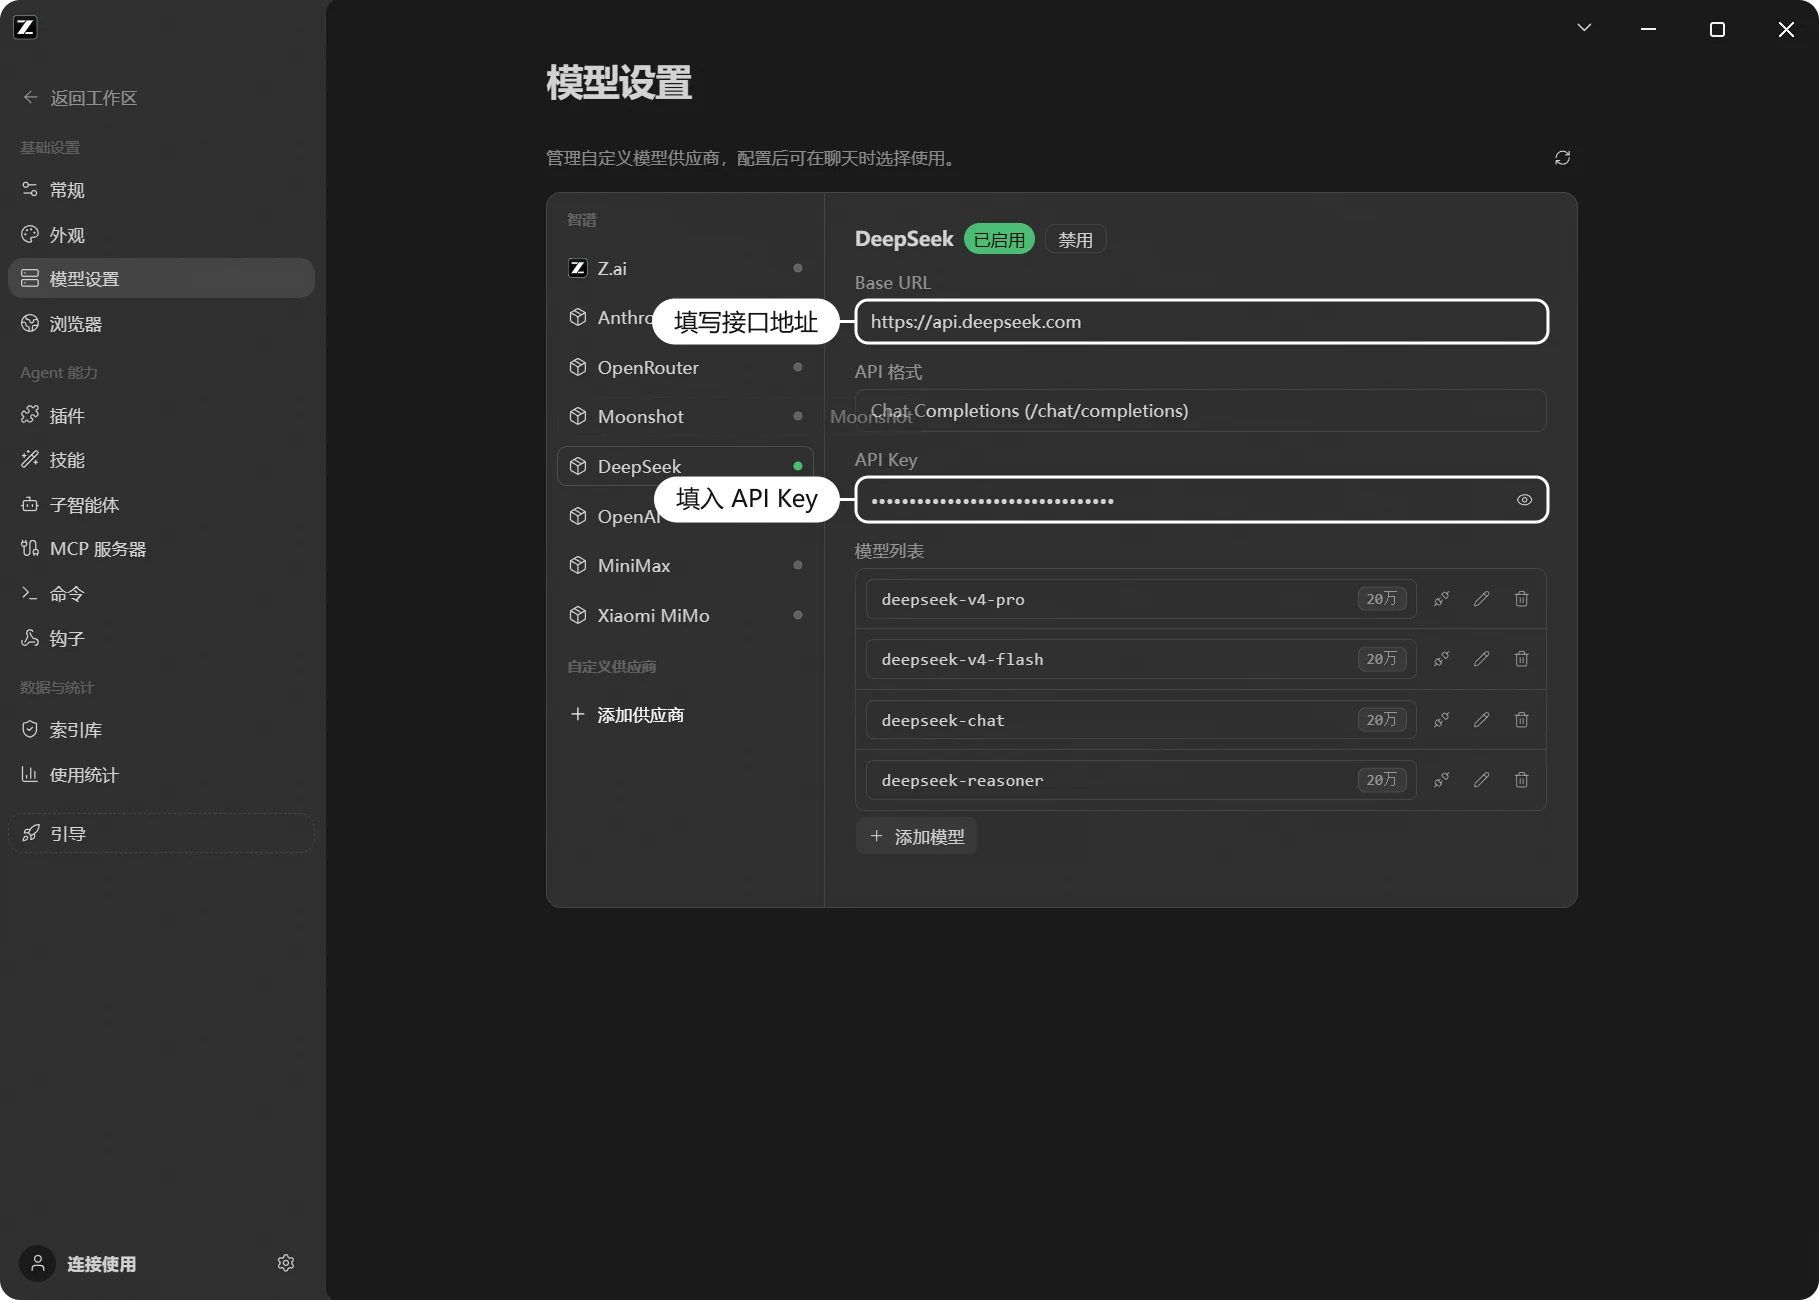The height and width of the screenshot is (1300, 1819).
Task: Open the 命令 commands page
Action: tap(161, 594)
